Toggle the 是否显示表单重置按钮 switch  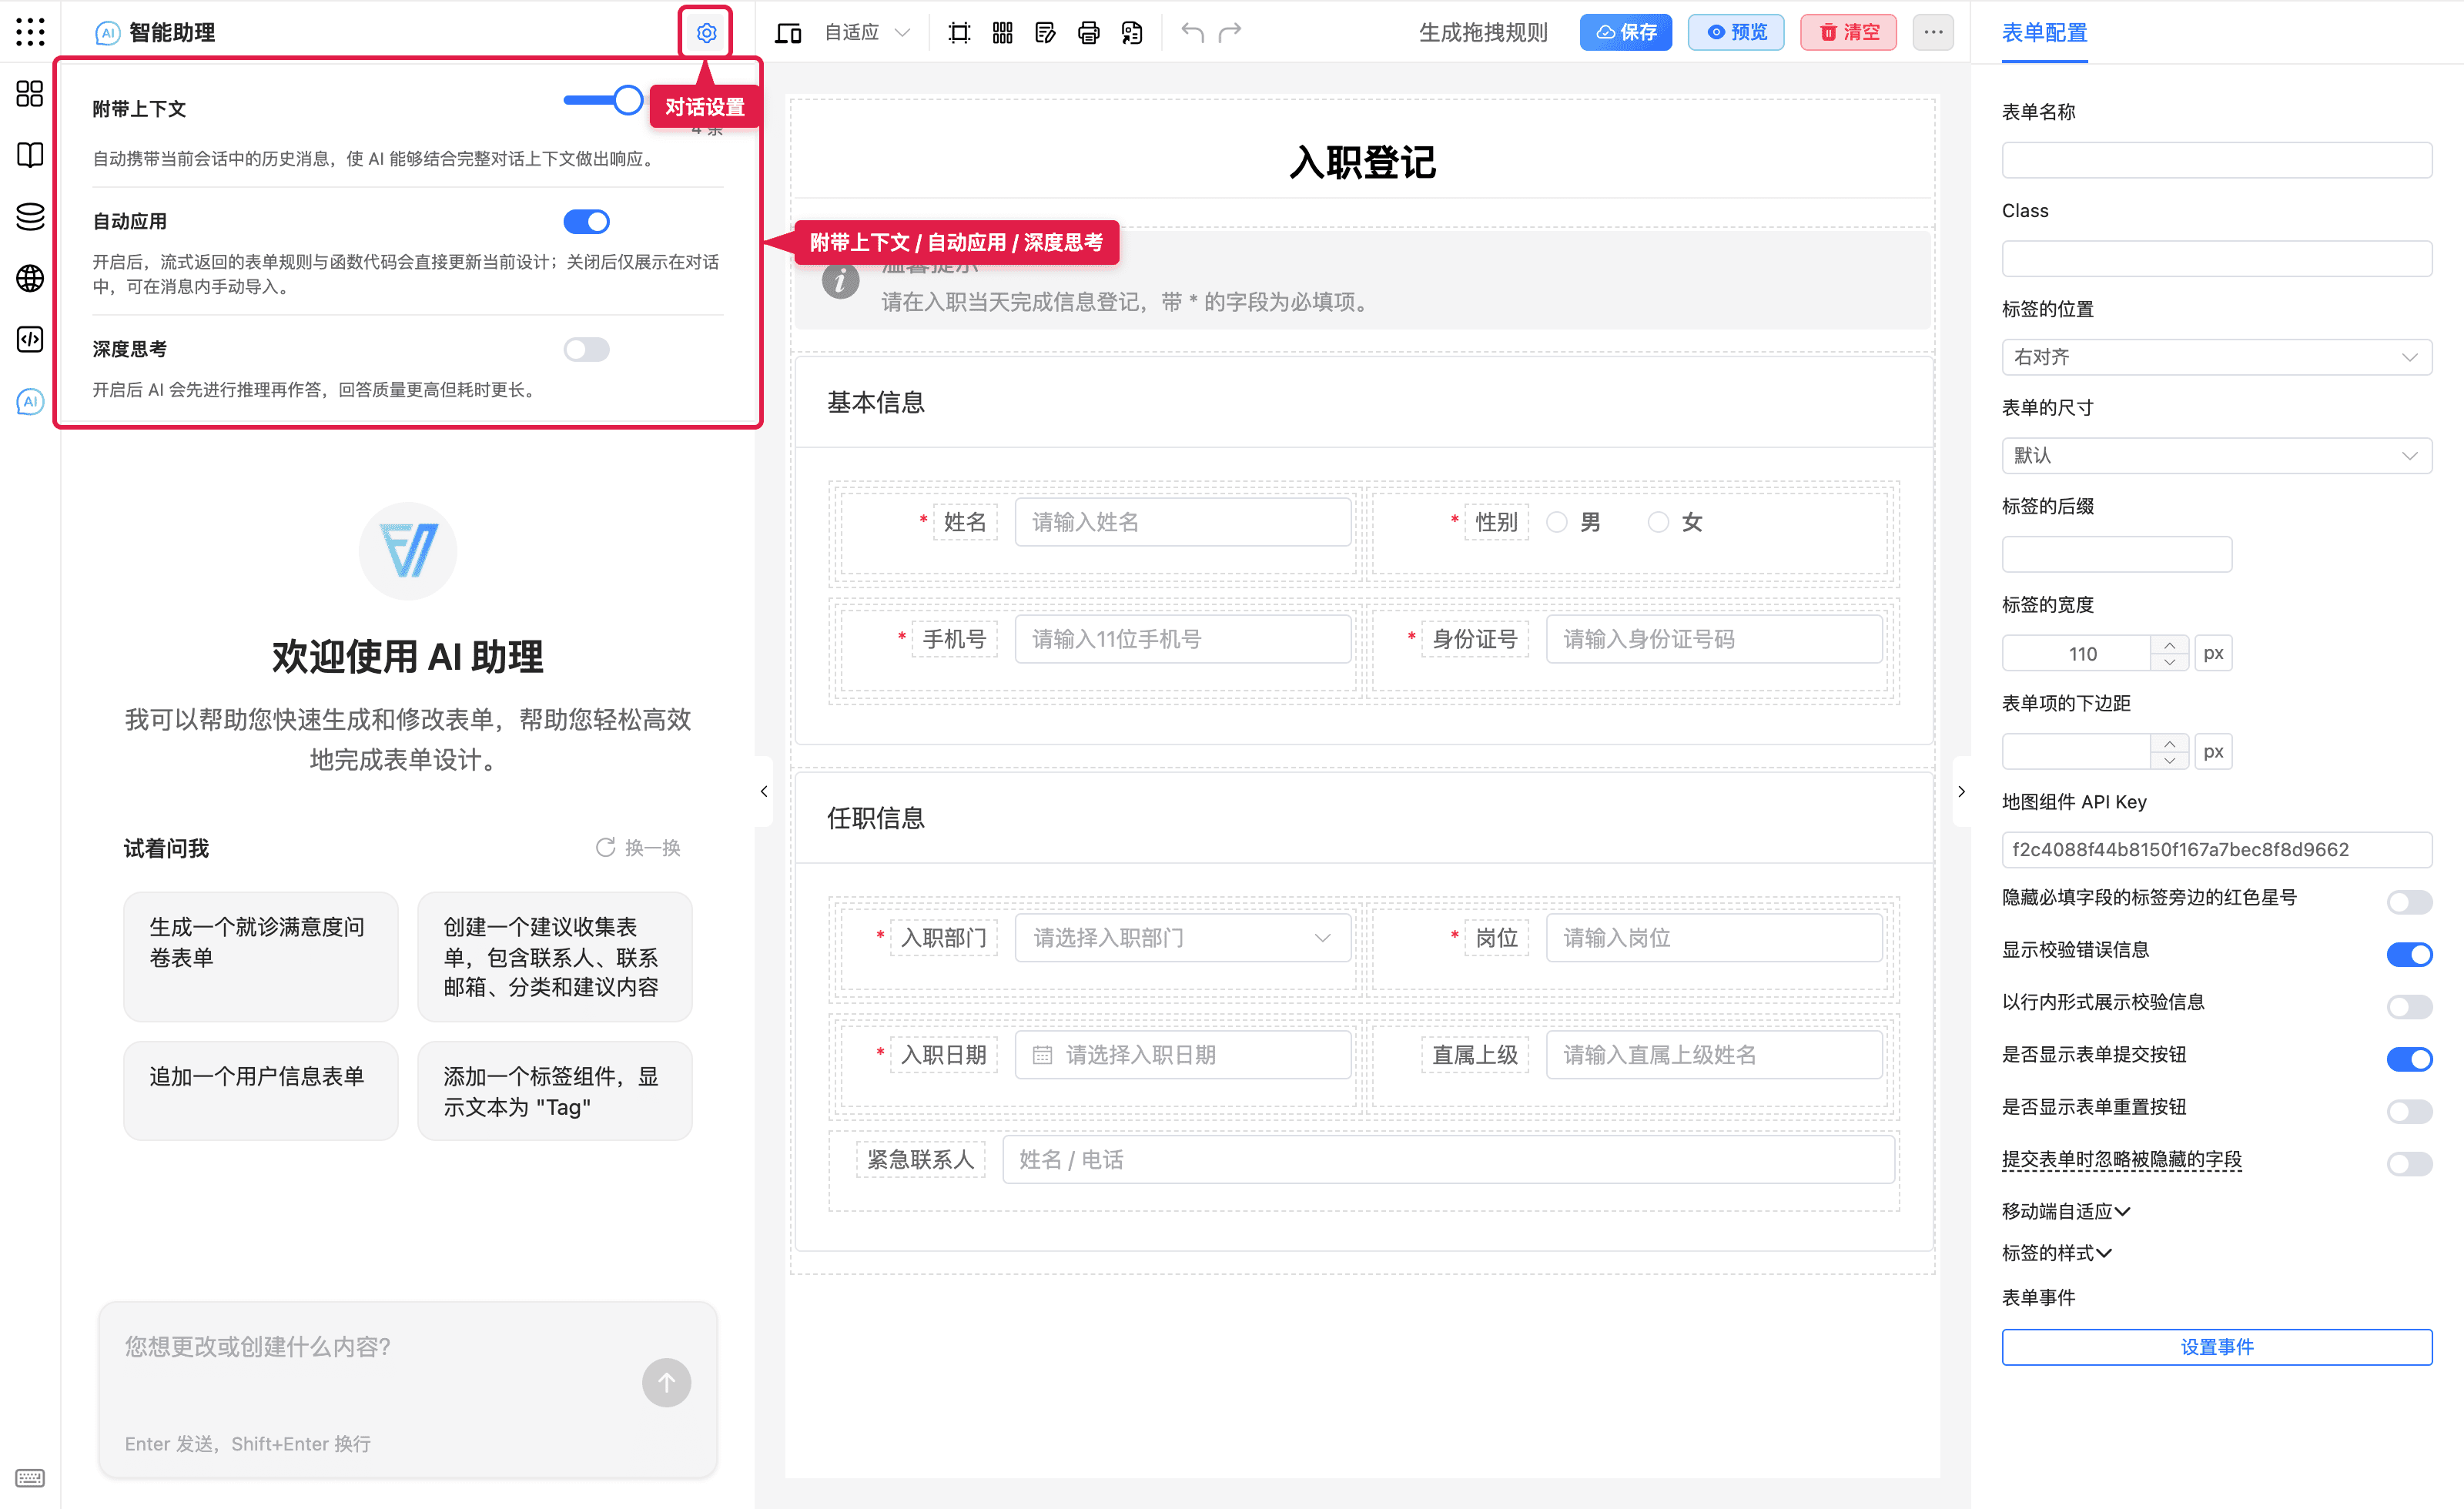(x=2409, y=1111)
